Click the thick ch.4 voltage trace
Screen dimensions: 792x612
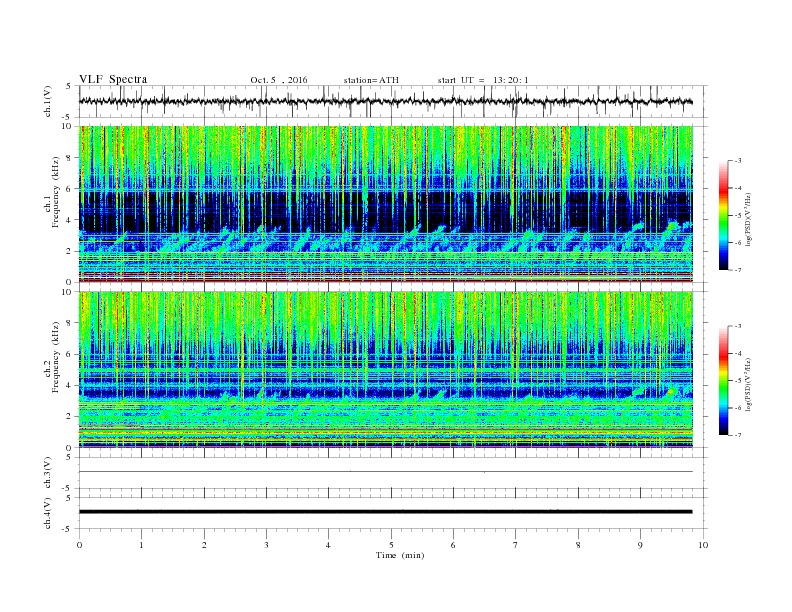pos(386,512)
